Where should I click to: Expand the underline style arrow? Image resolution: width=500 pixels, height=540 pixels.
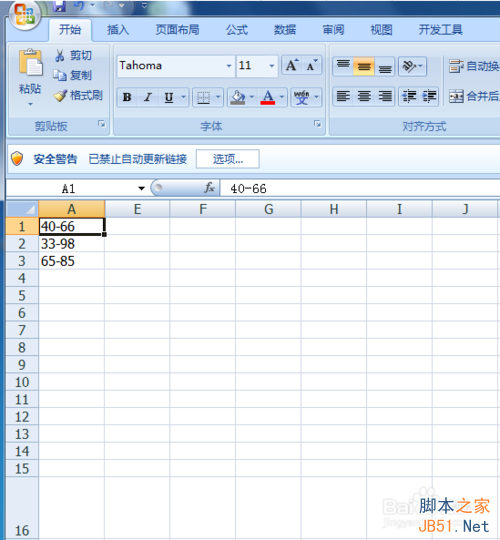pyautogui.click(x=184, y=97)
